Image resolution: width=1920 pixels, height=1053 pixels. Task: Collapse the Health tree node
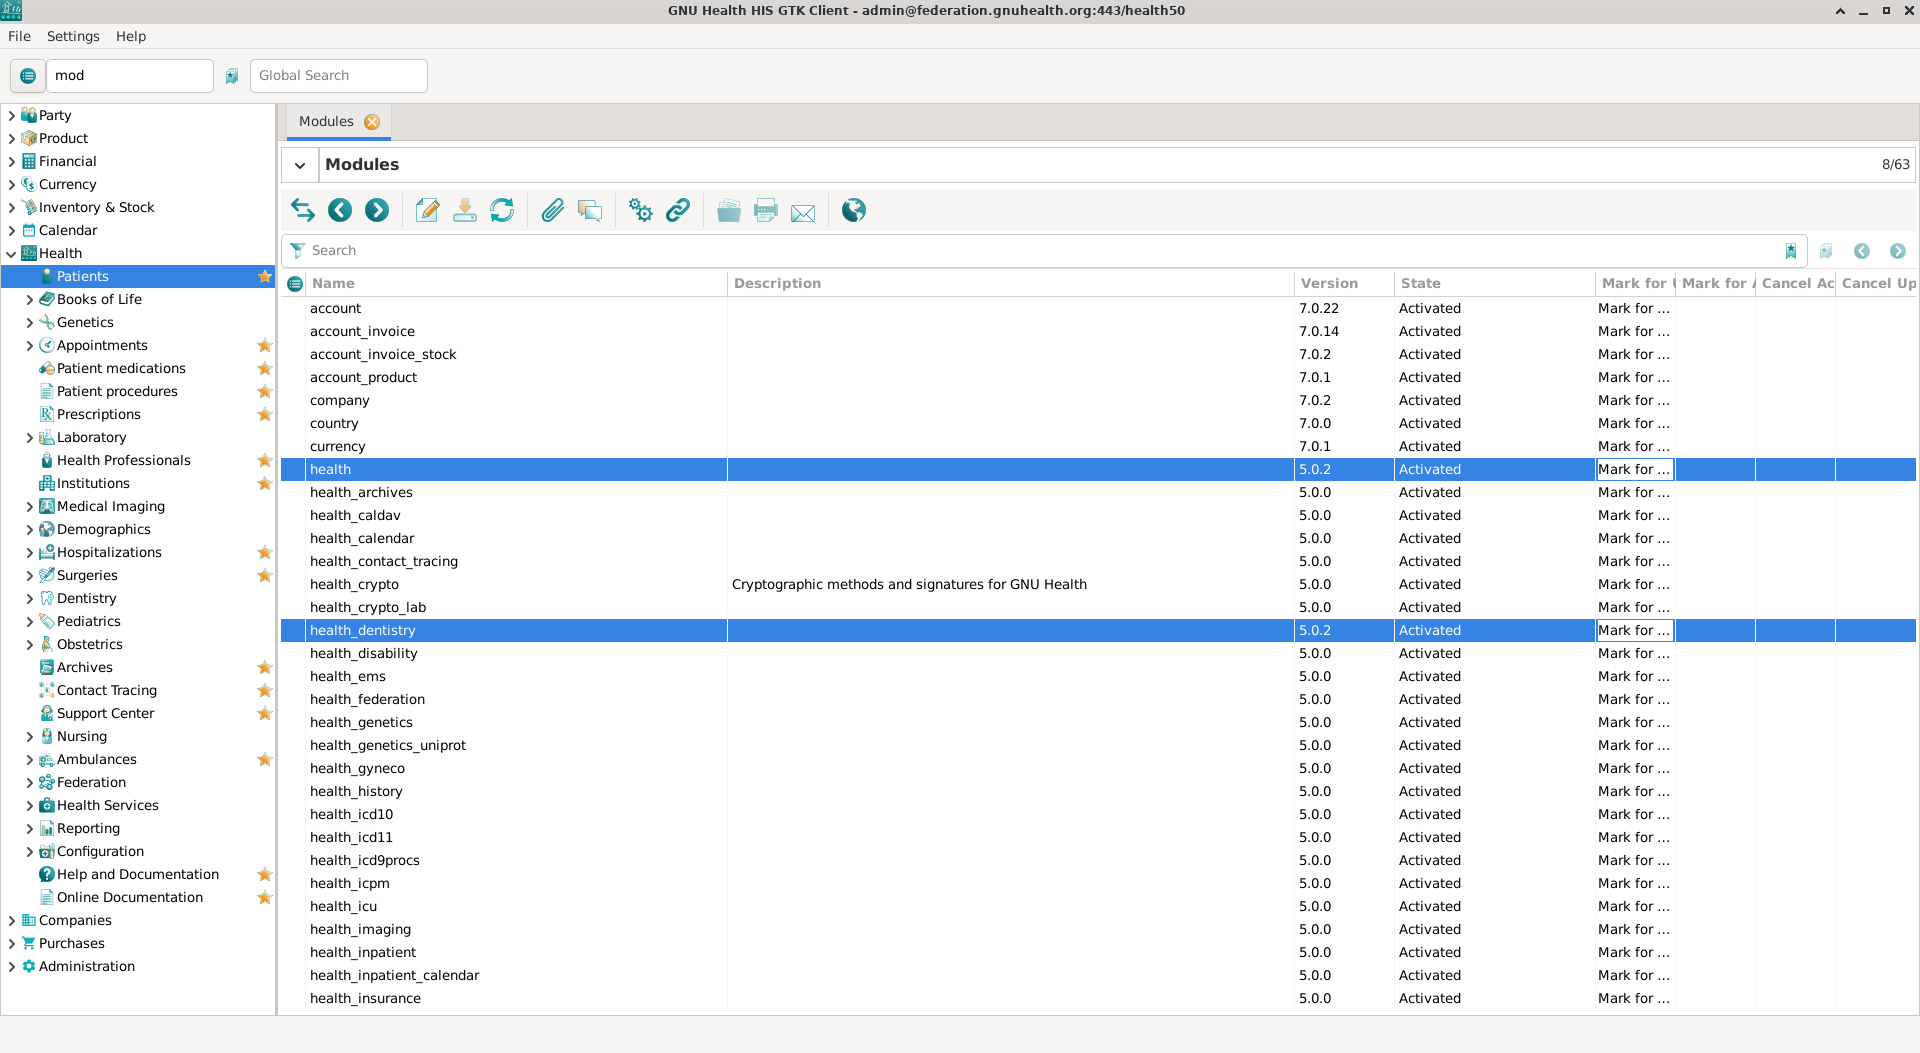(12, 253)
